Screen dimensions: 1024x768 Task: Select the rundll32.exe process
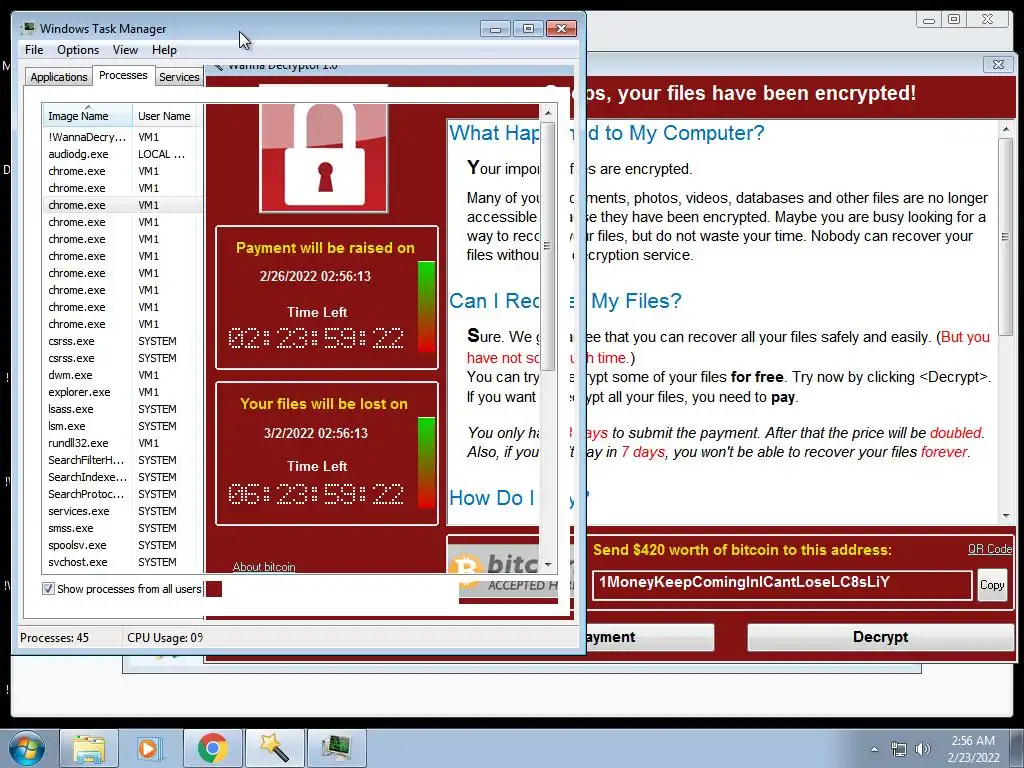point(123,443)
